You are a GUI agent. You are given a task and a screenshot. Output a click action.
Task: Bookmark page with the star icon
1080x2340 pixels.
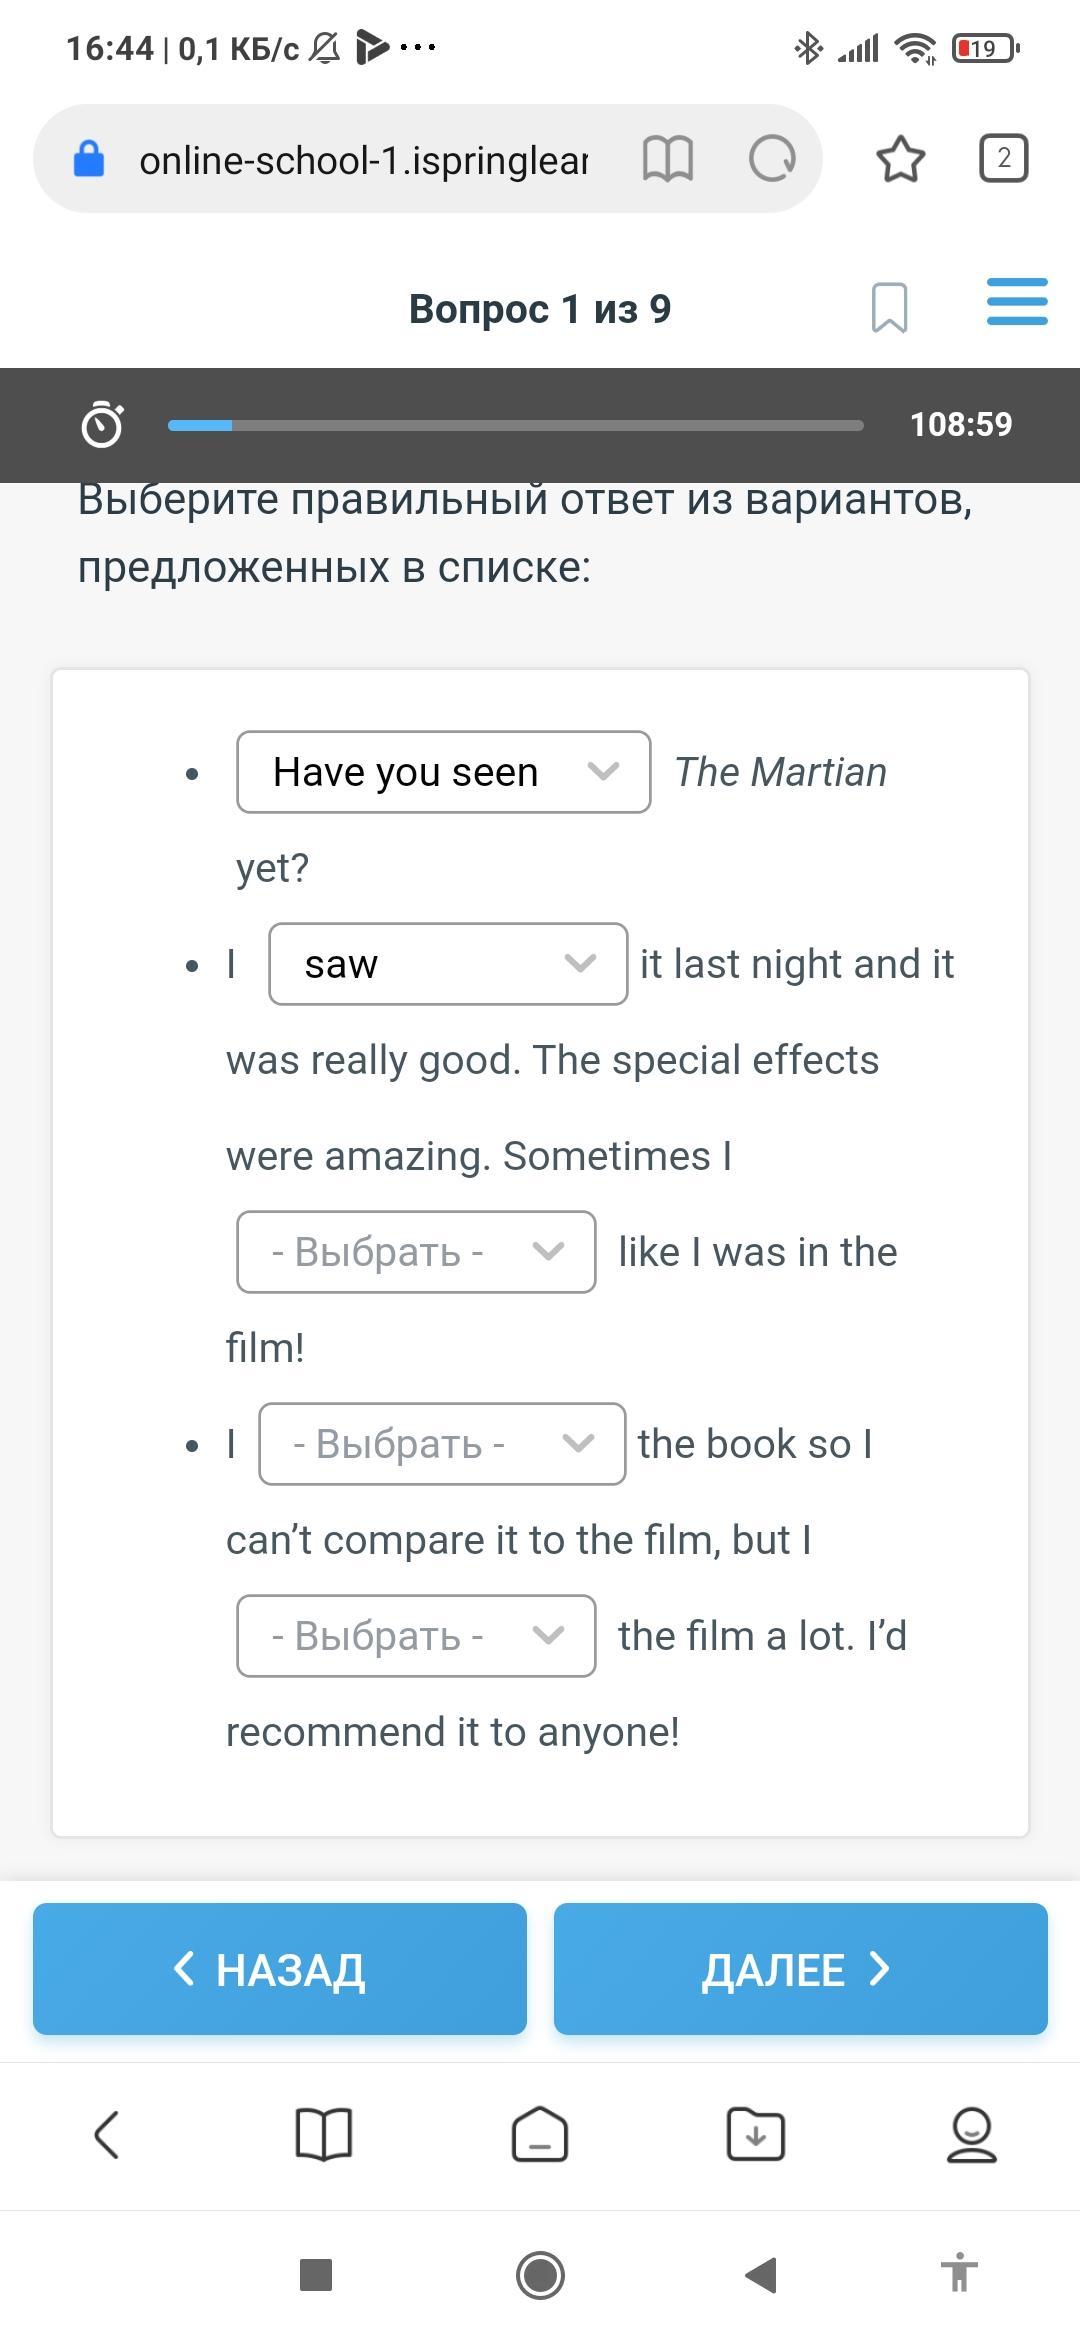point(900,159)
